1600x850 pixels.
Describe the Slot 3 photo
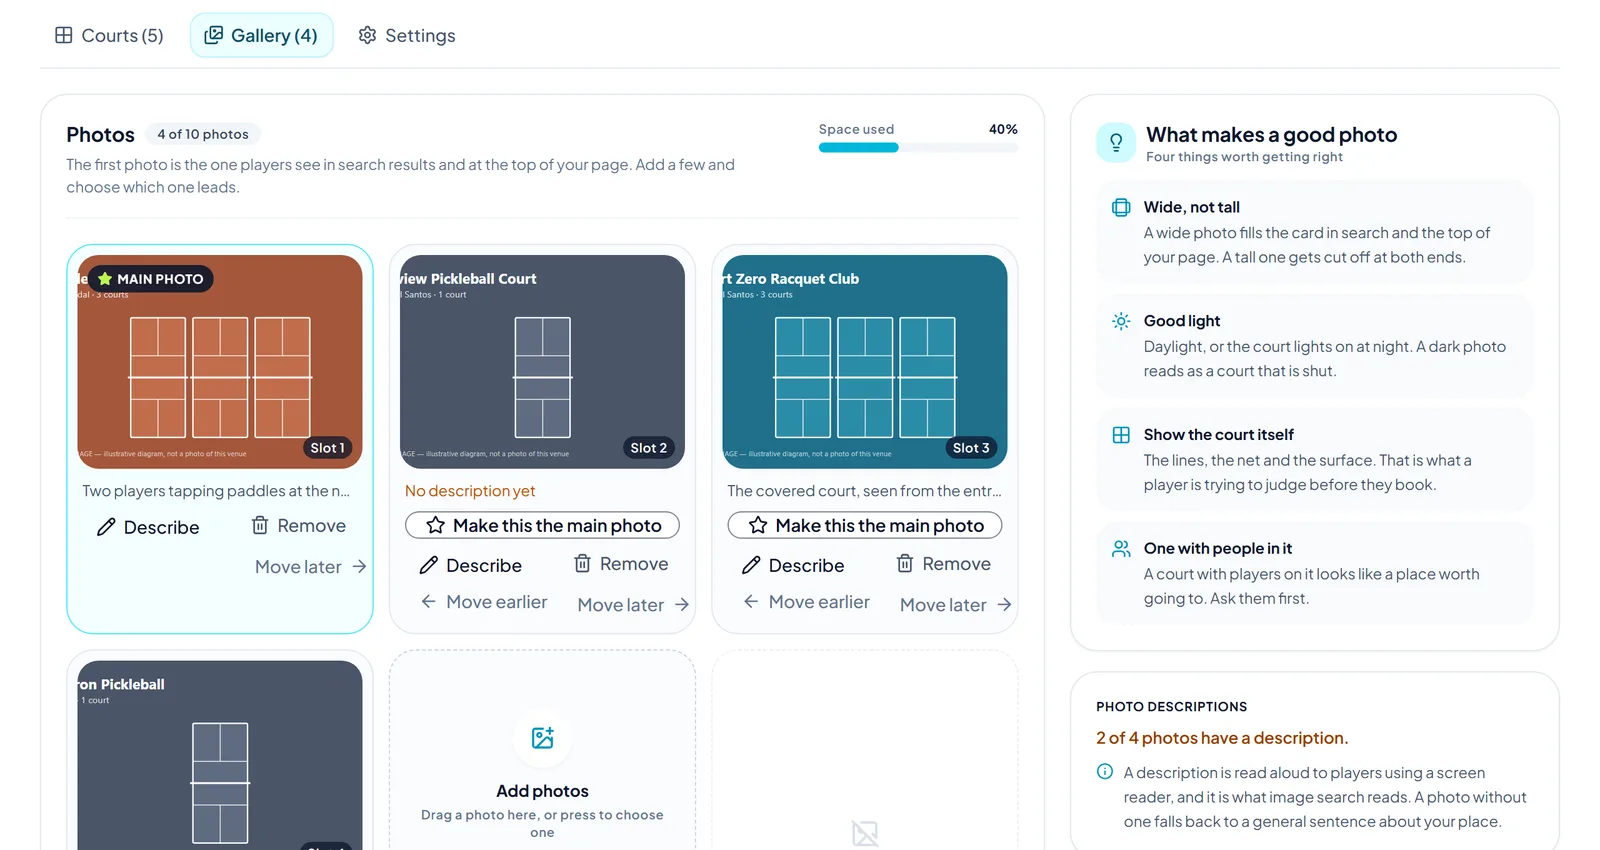coord(793,565)
